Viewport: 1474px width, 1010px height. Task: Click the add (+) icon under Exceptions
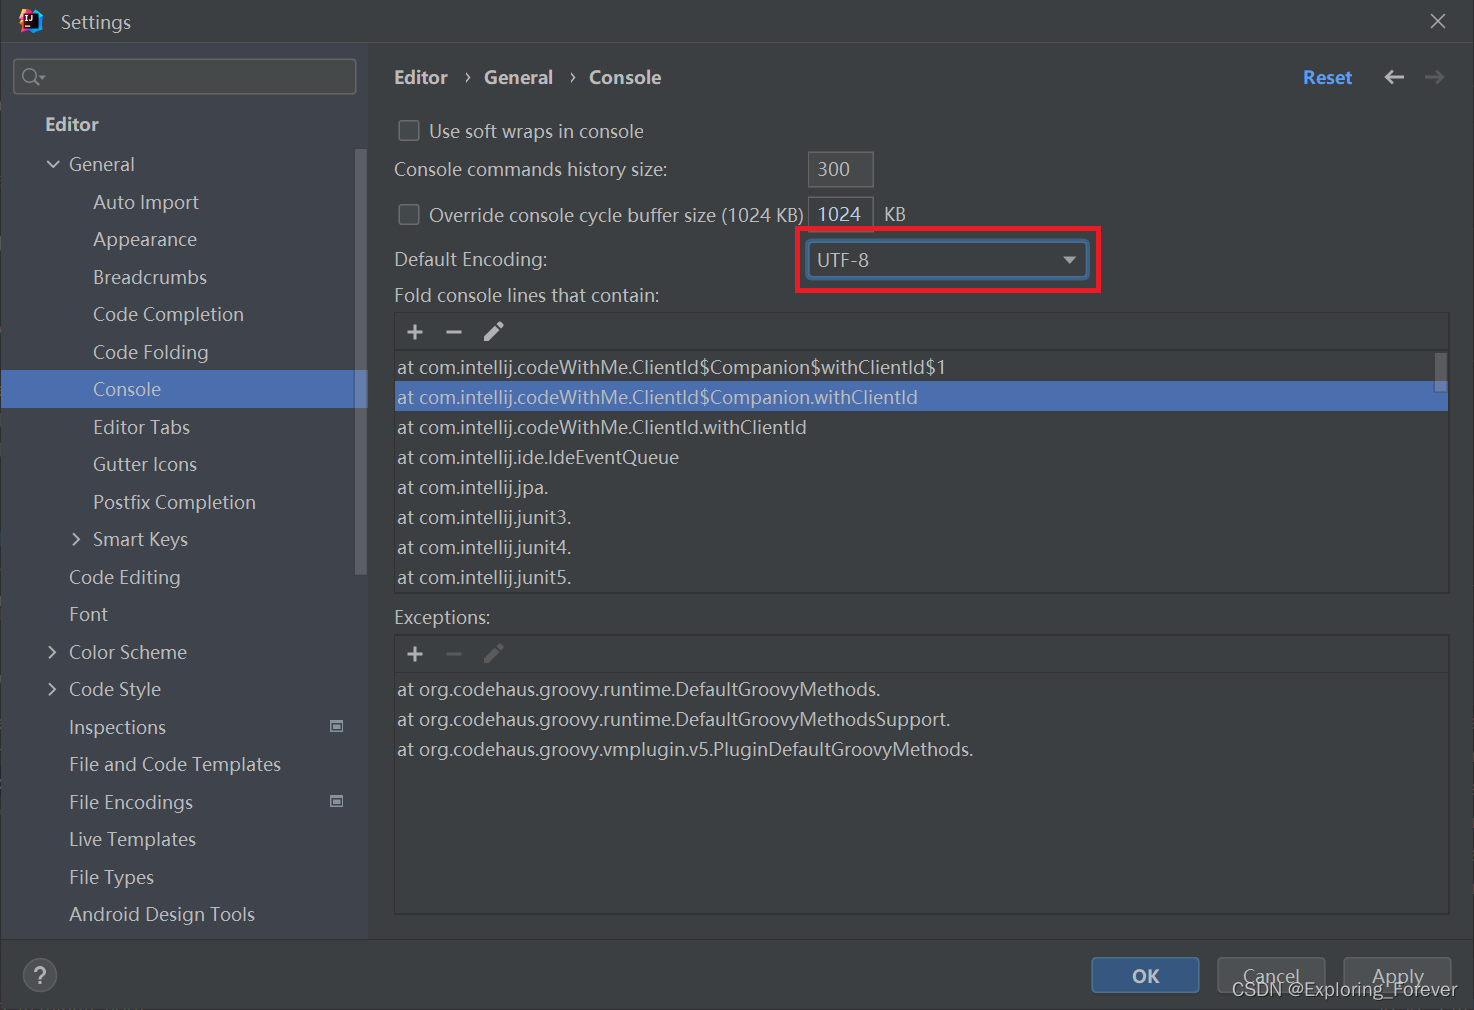(x=415, y=654)
